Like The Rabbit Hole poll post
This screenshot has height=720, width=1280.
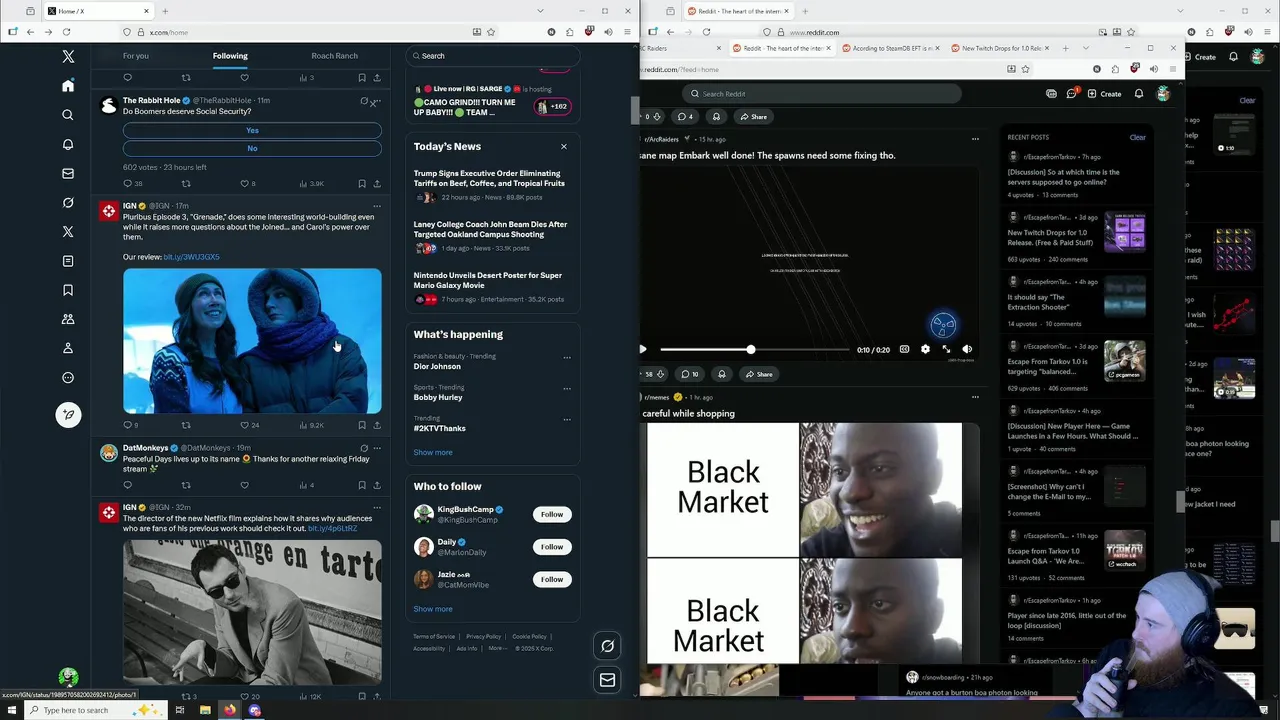pos(244,184)
